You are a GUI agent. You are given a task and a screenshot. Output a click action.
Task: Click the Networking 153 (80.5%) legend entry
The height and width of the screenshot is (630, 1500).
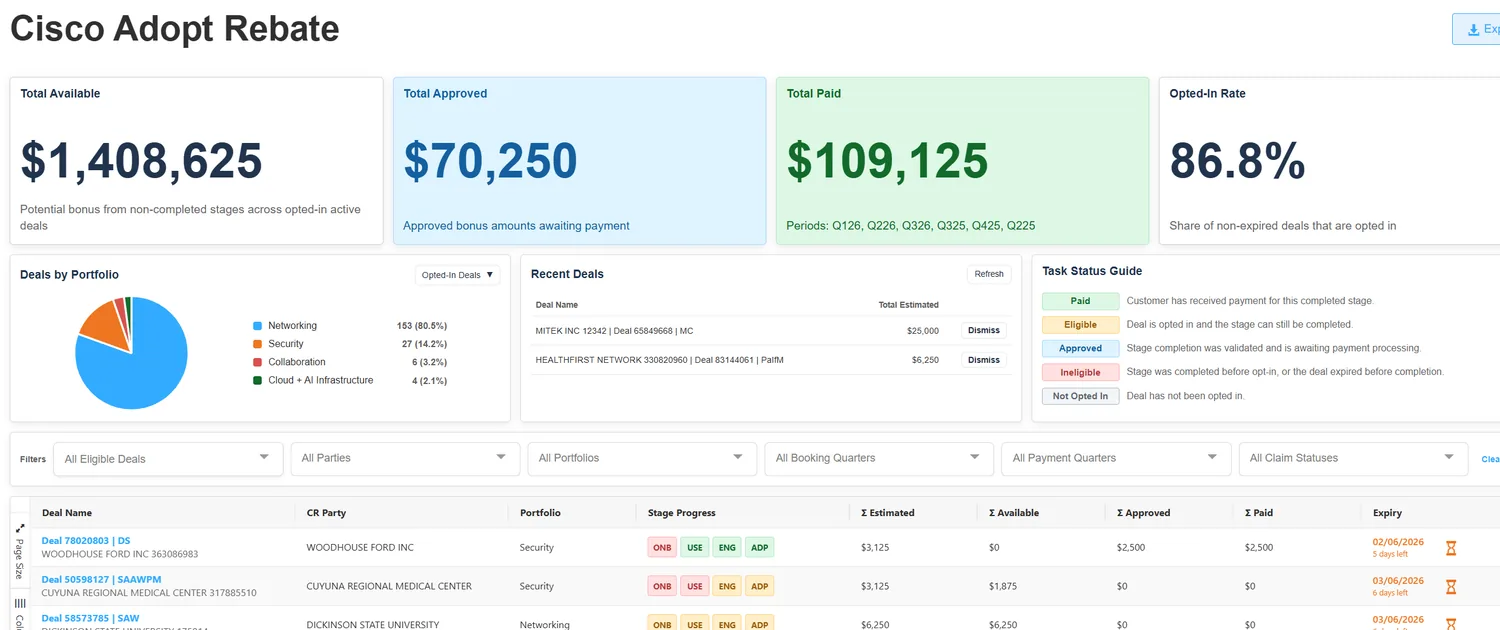point(350,326)
